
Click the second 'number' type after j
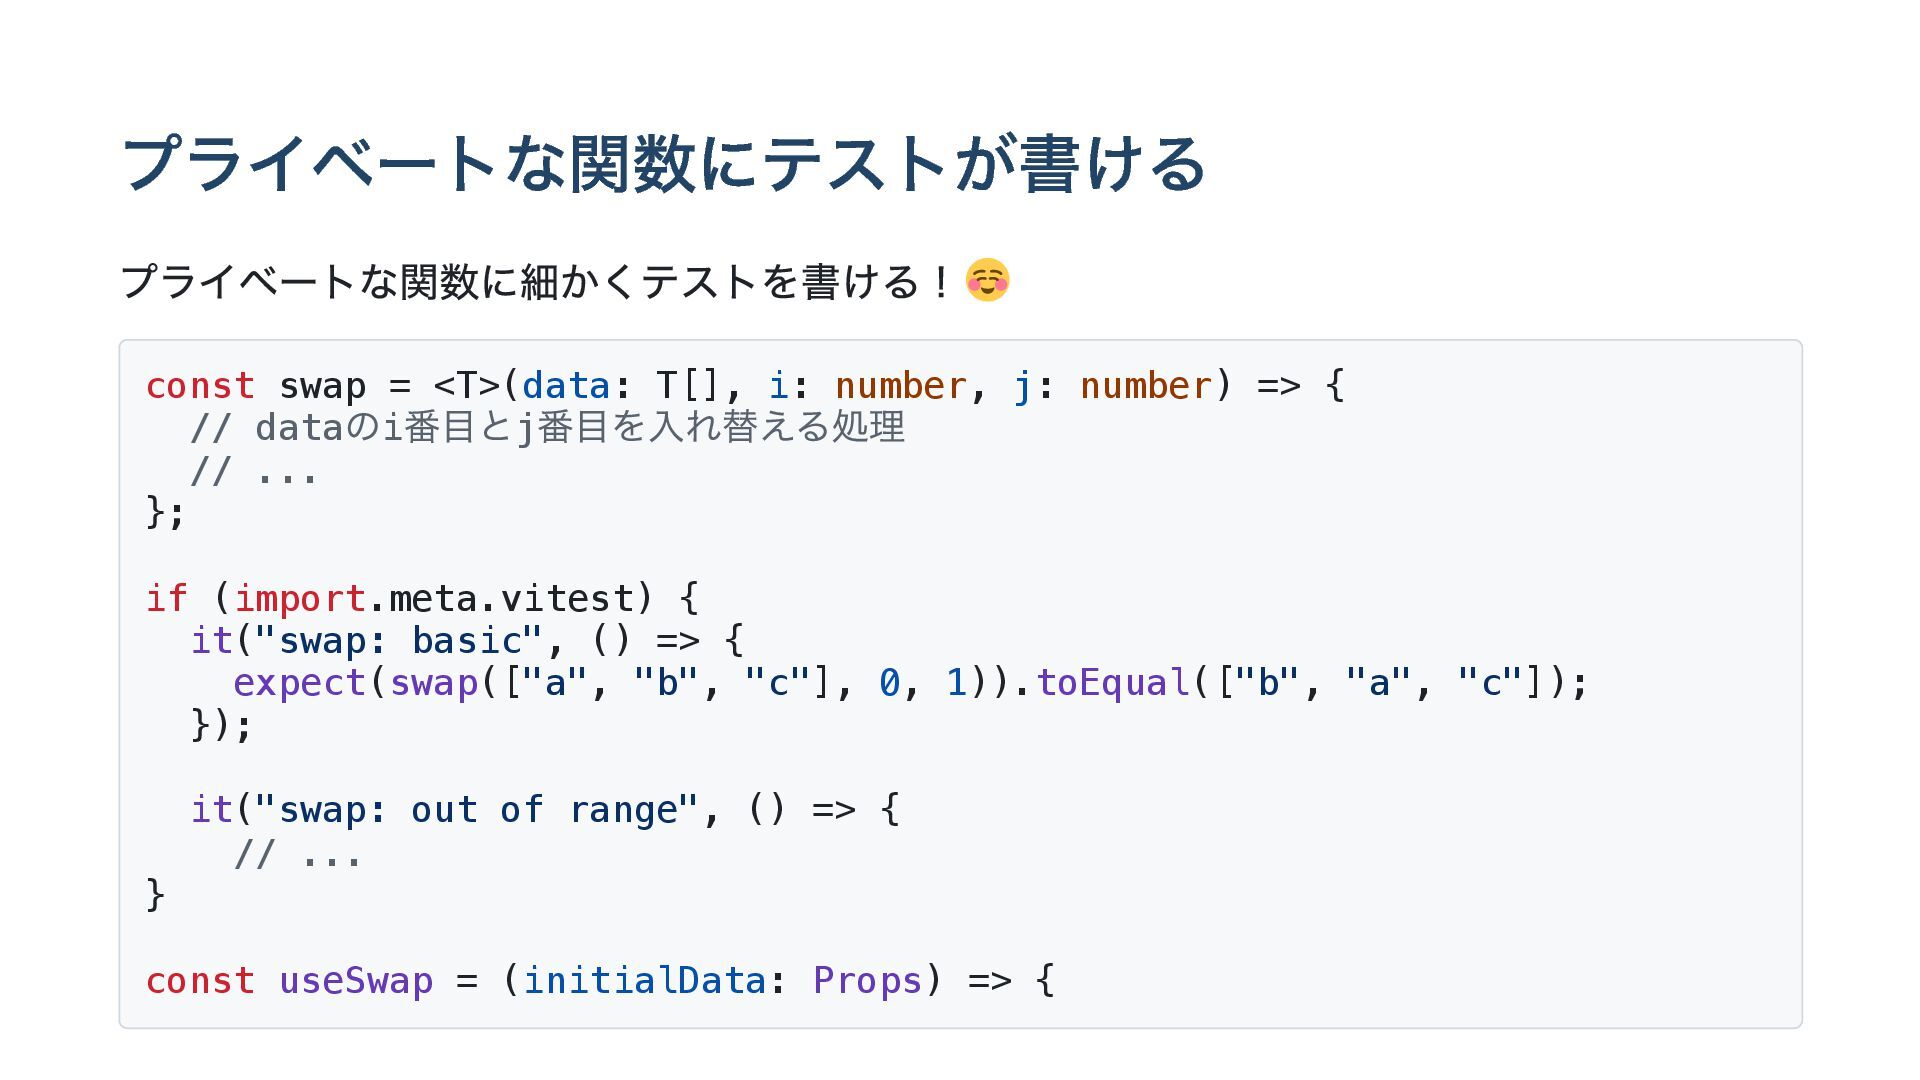(1146, 385)
